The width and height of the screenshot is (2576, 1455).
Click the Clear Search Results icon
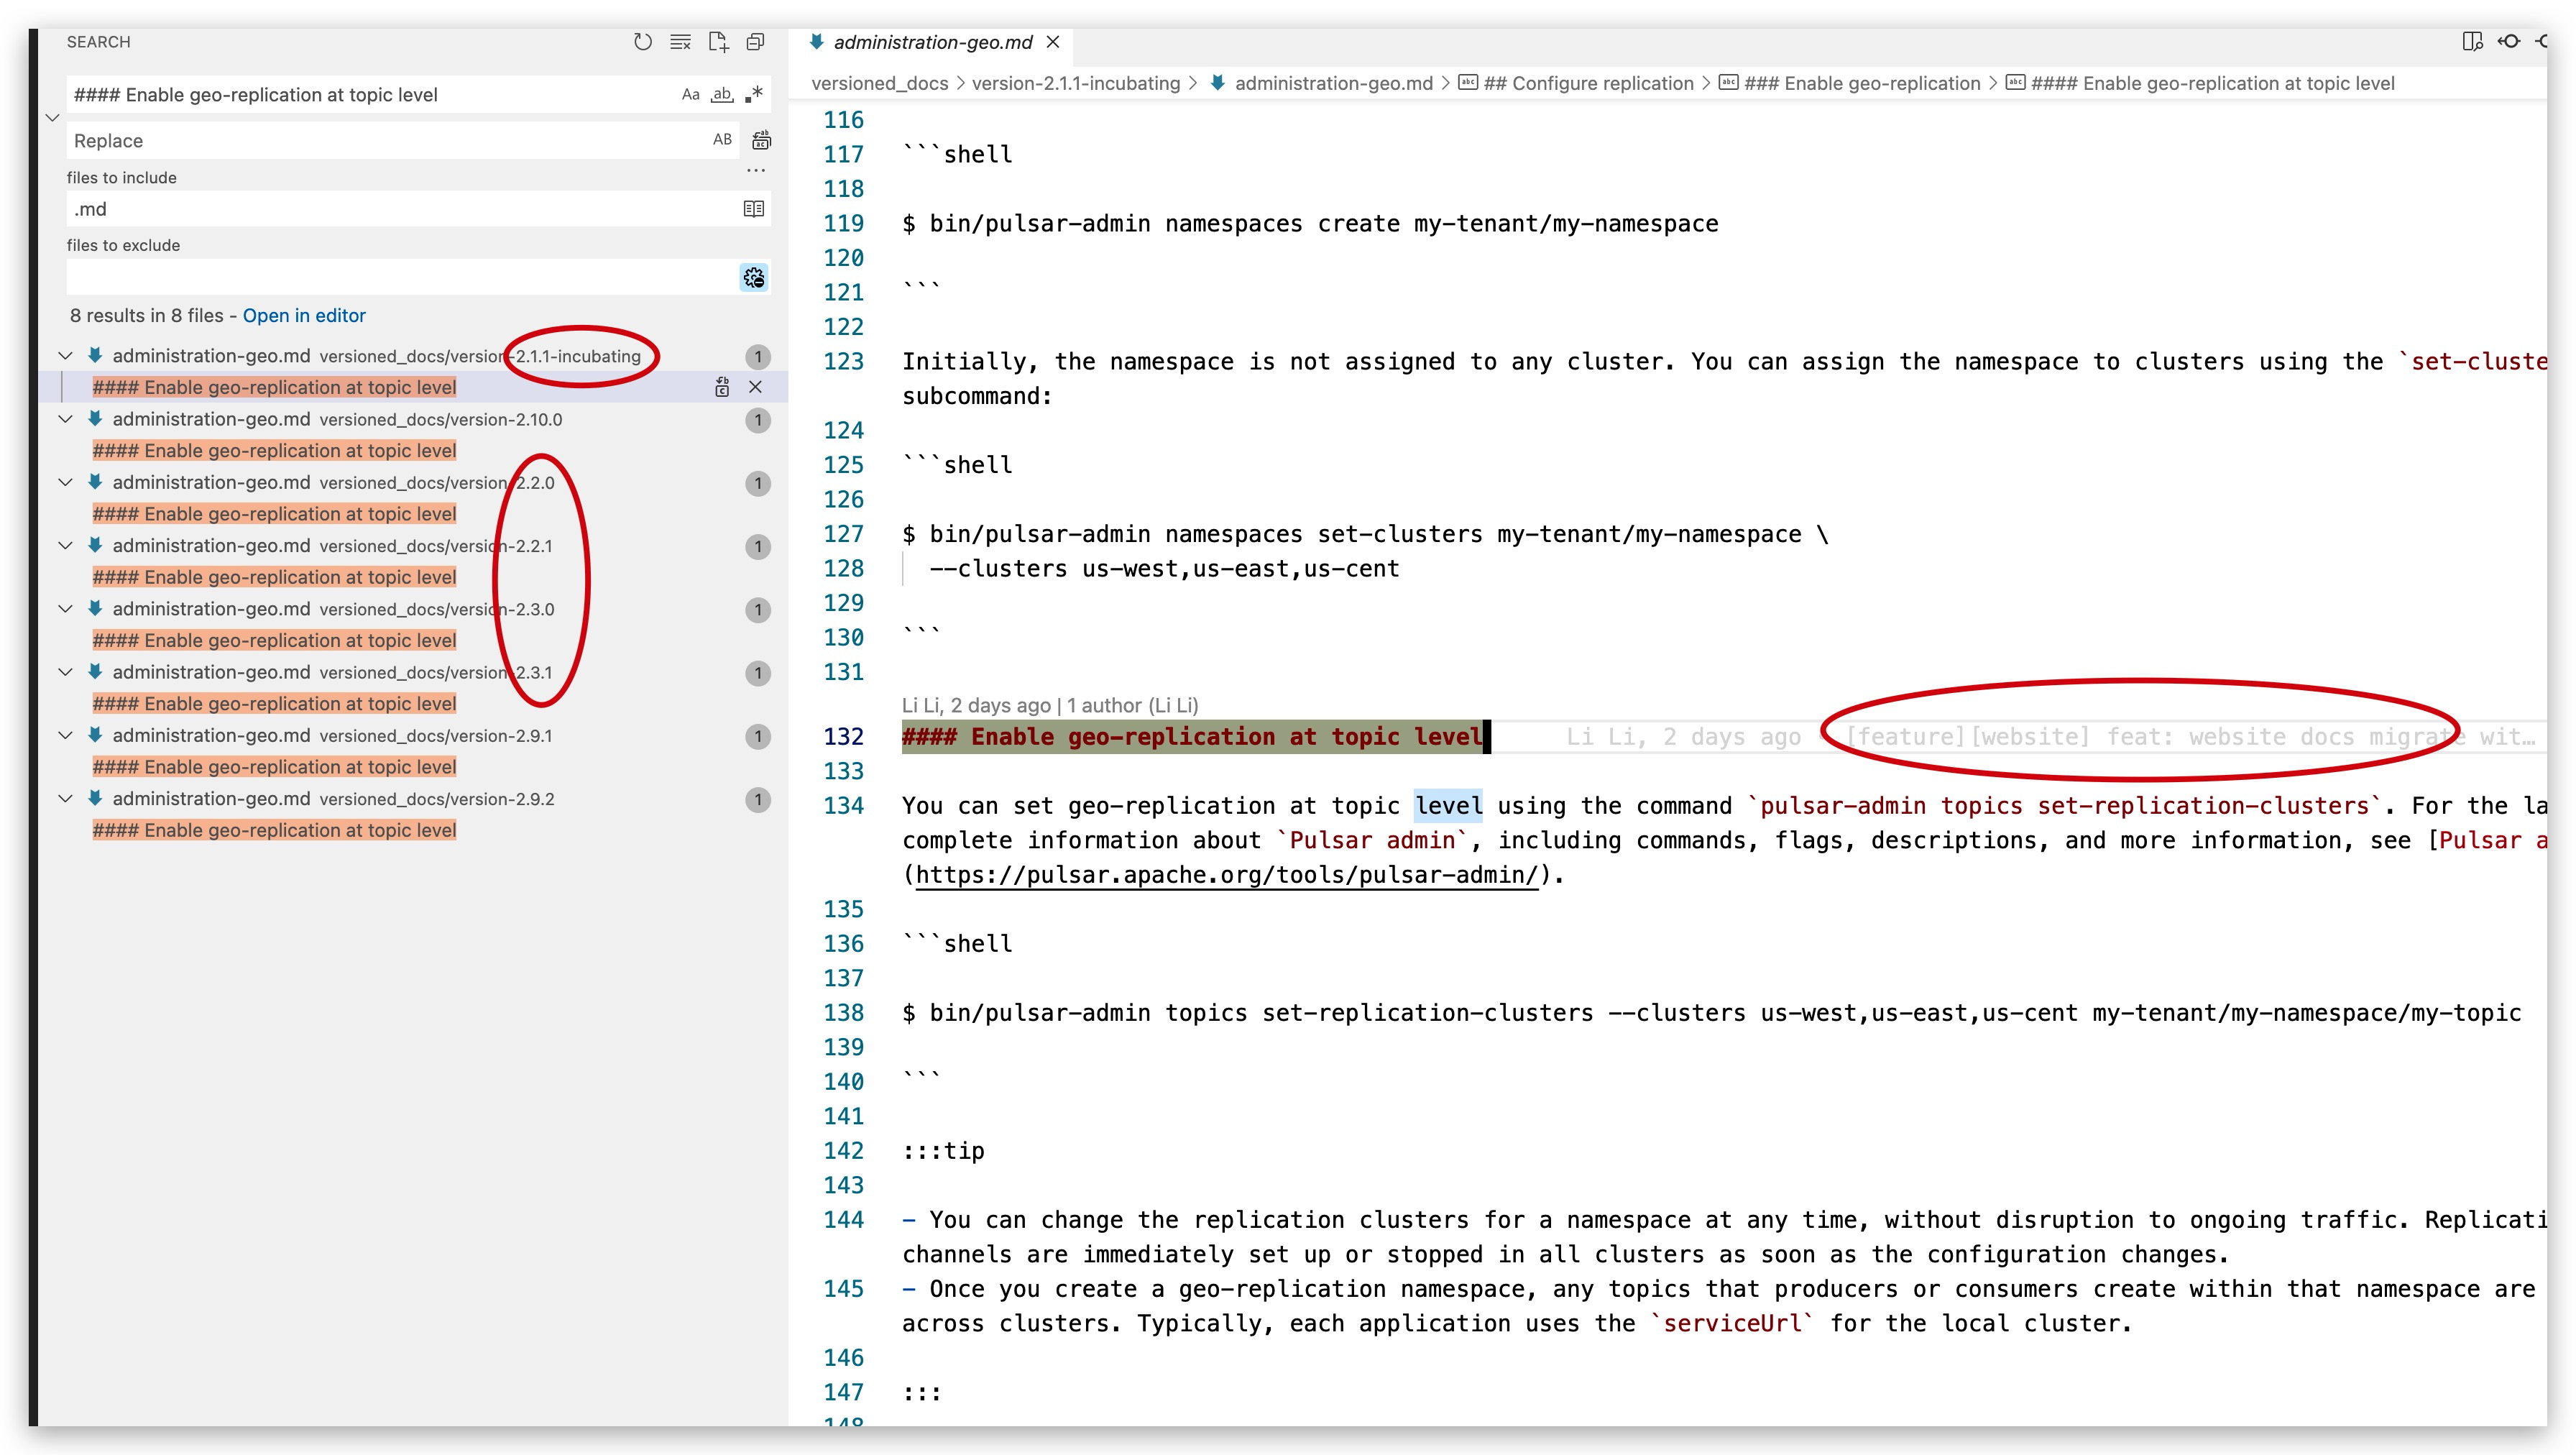680,42
